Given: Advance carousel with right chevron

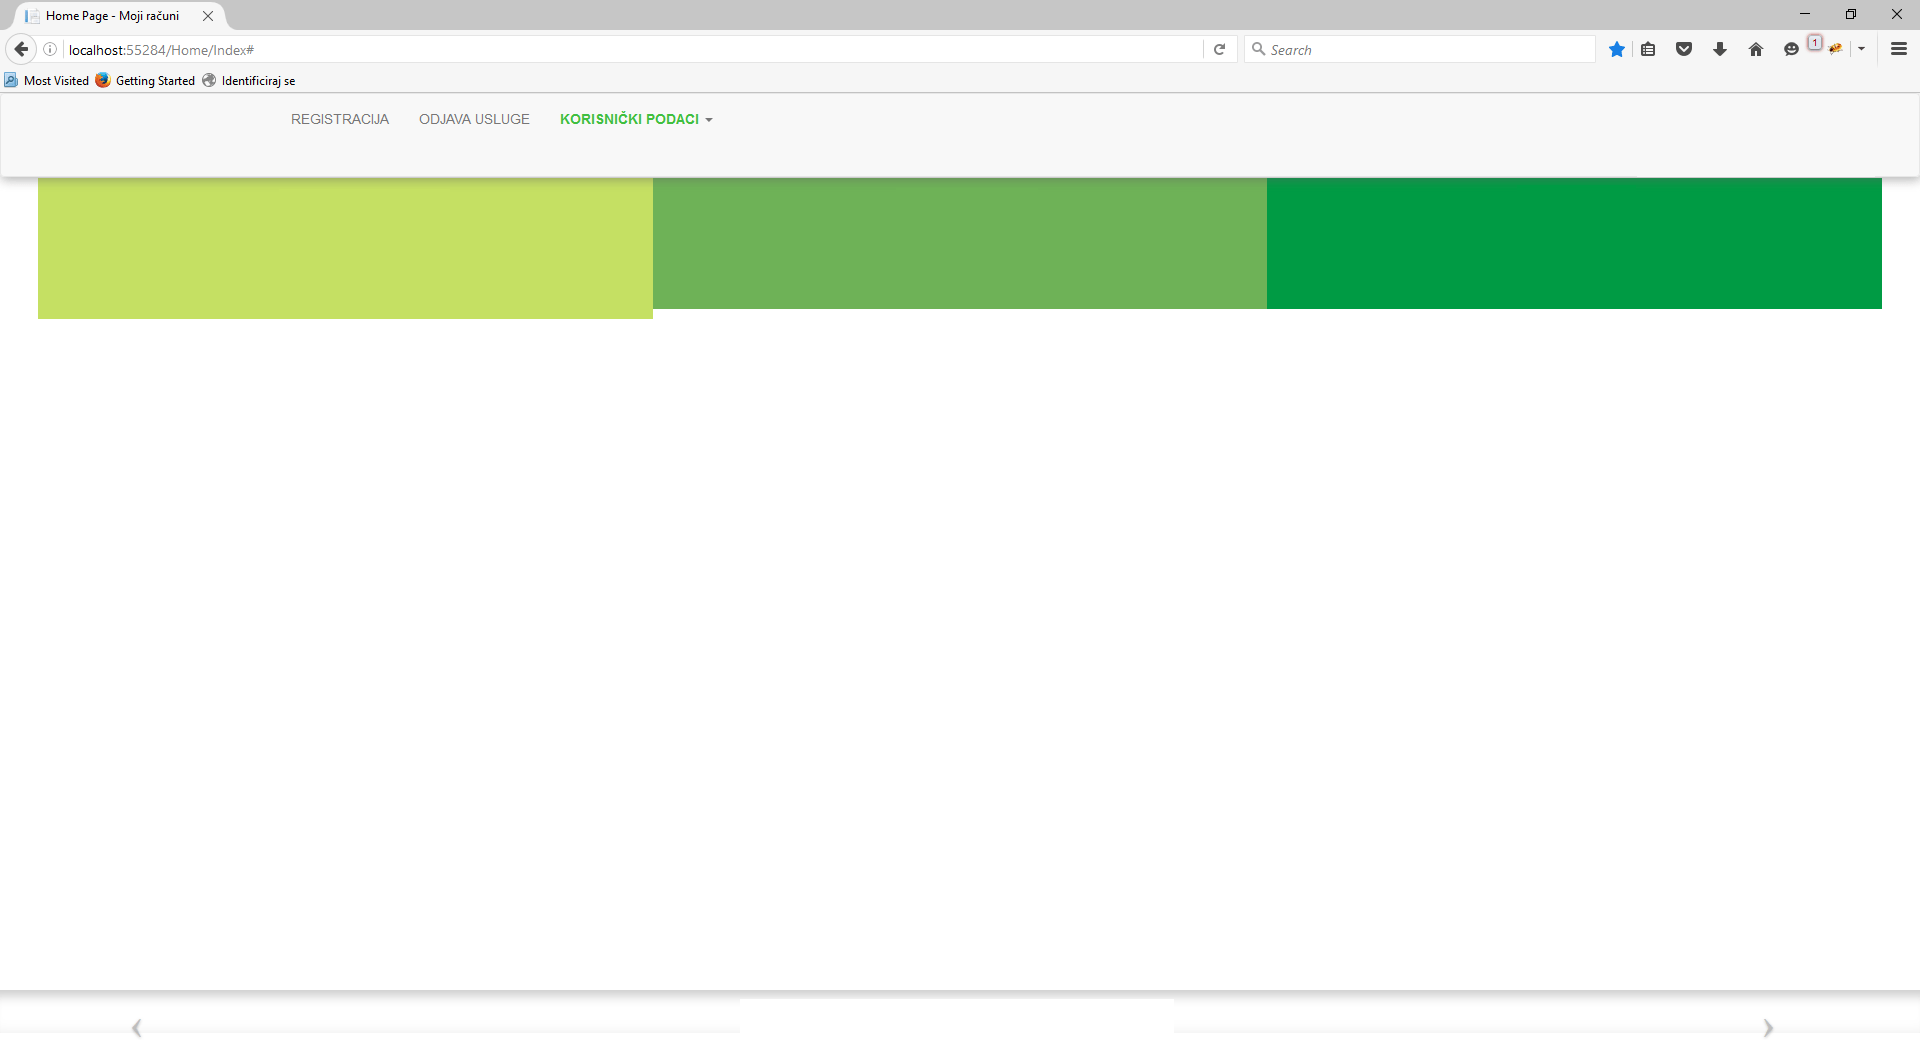Looking at the screenshot, I should (1768, 1028).
